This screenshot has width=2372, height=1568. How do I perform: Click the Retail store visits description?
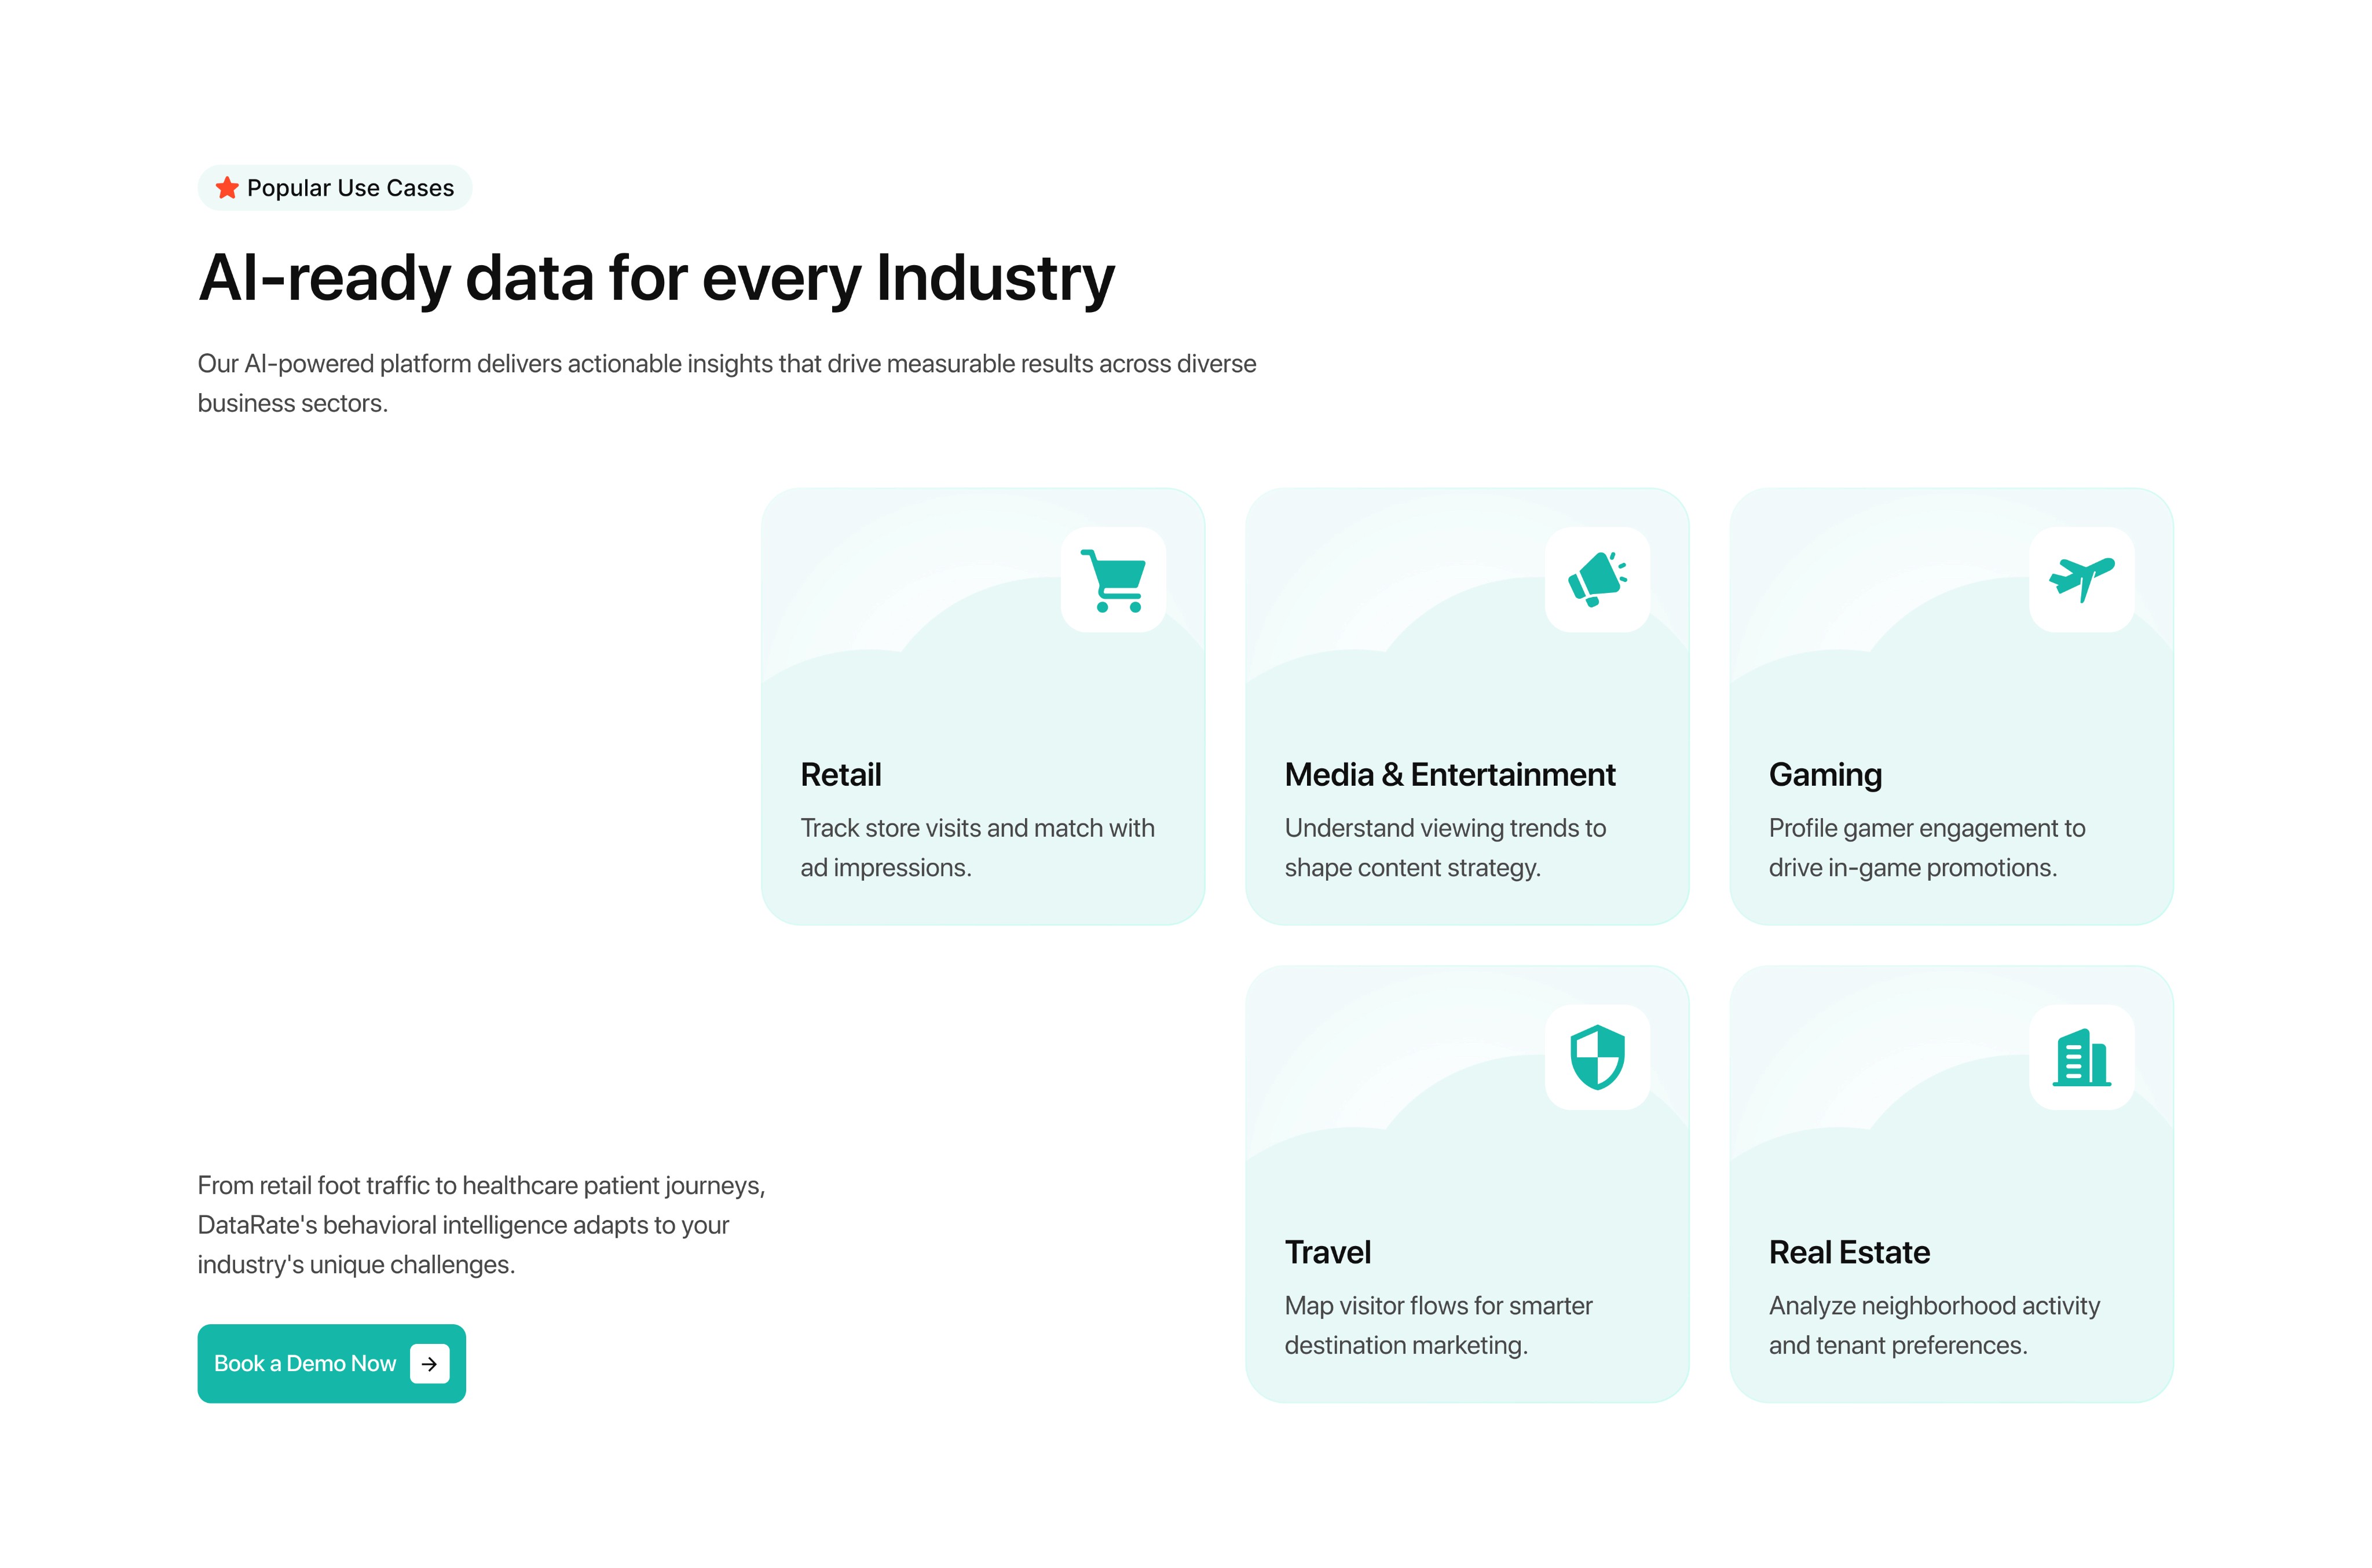[x=976, y=847]
